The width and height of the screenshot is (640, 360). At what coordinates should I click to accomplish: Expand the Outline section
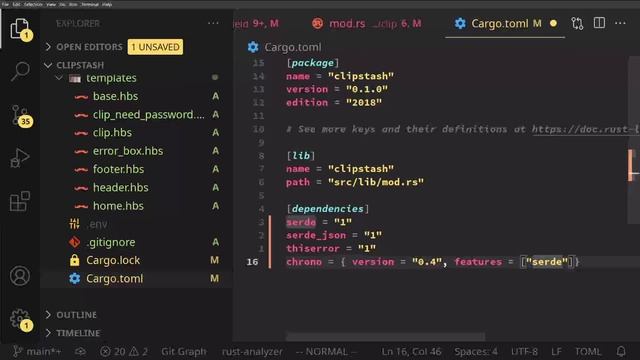click(48, 315)
